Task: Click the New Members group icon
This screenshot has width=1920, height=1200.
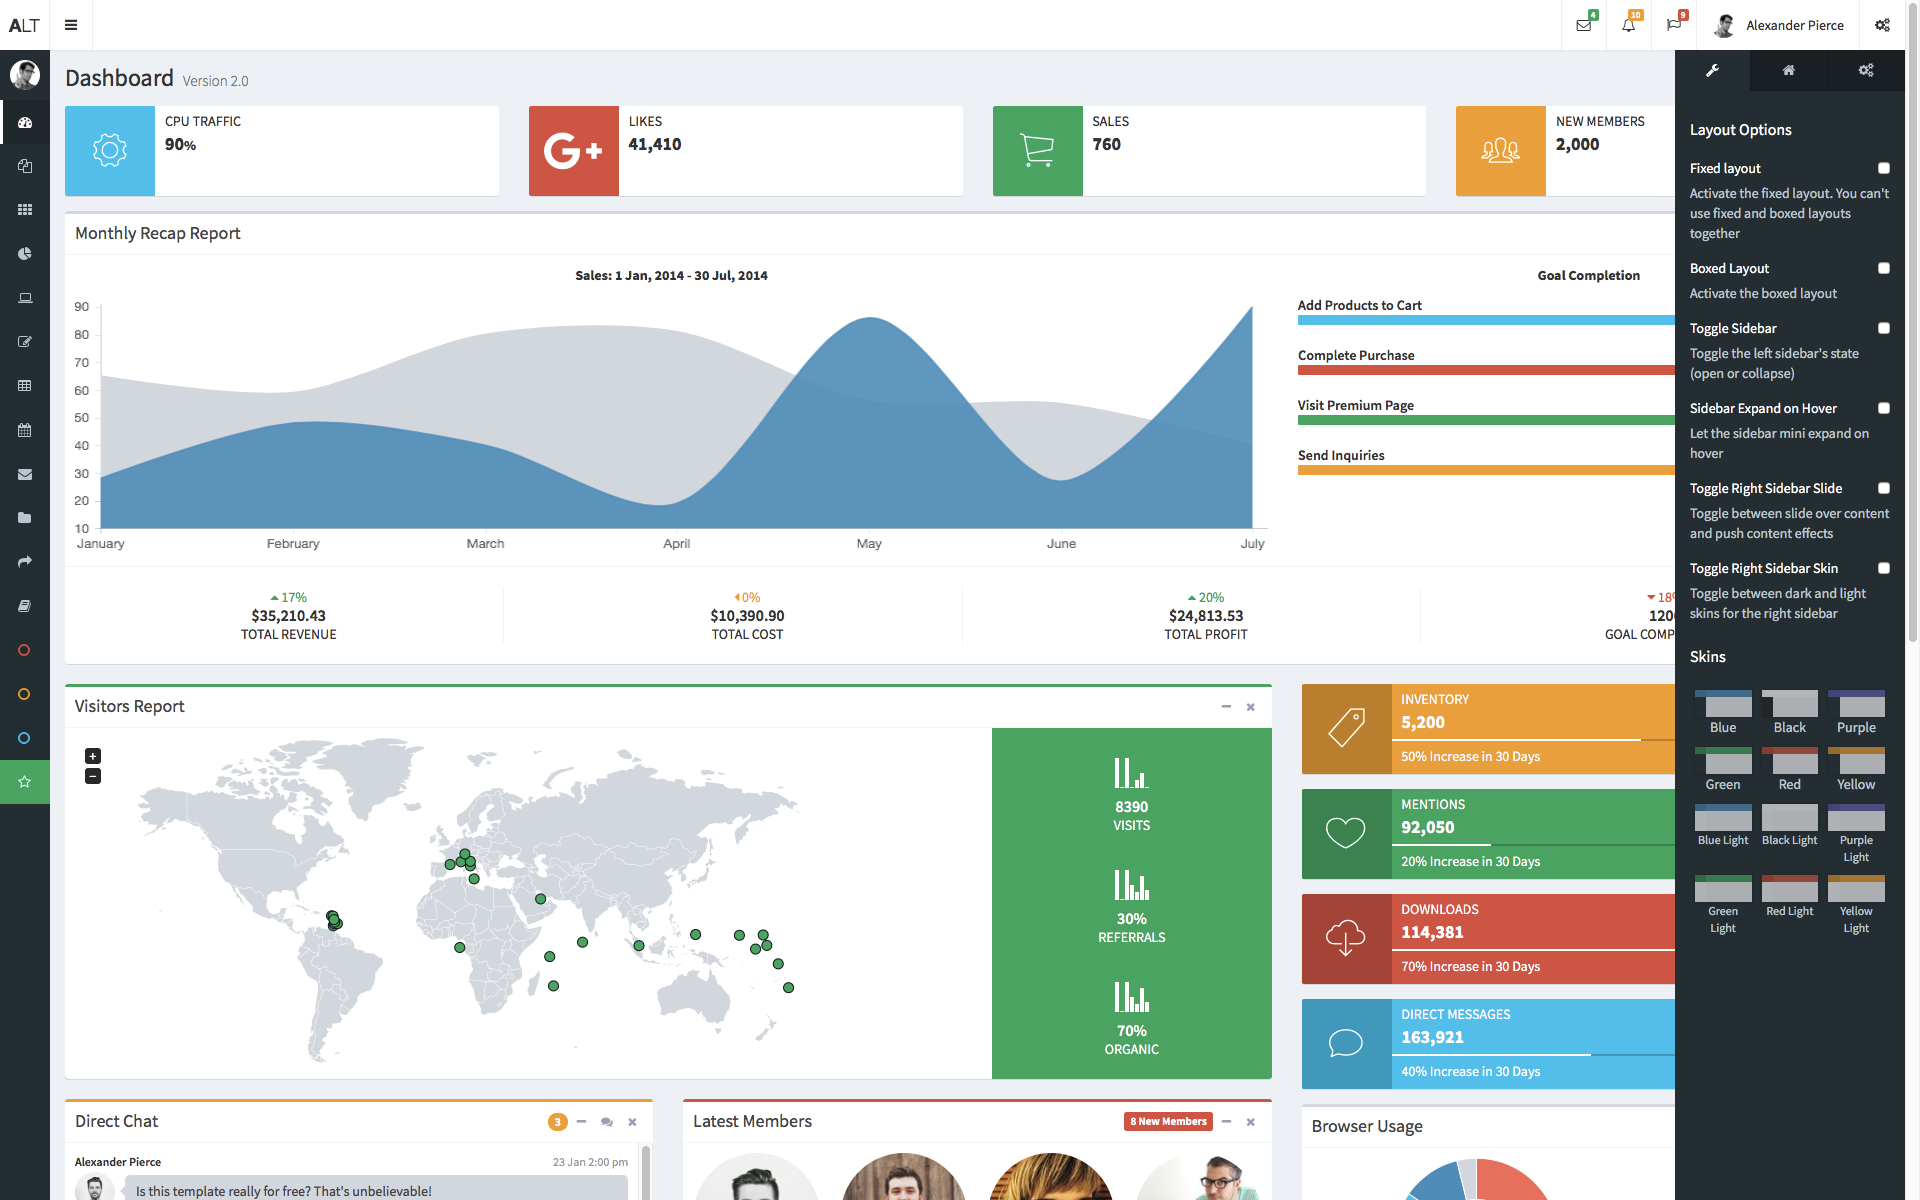Action: pyautogui.click(x=1501, y=149)
